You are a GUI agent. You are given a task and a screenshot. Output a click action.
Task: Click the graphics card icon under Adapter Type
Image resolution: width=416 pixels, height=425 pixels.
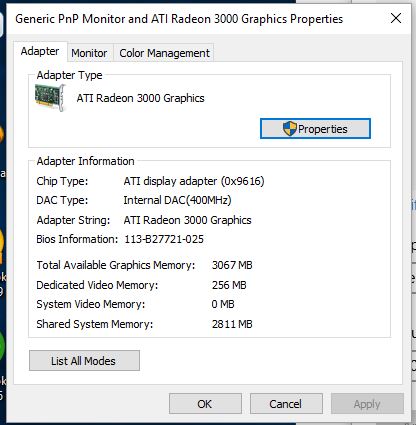[50, 98]
